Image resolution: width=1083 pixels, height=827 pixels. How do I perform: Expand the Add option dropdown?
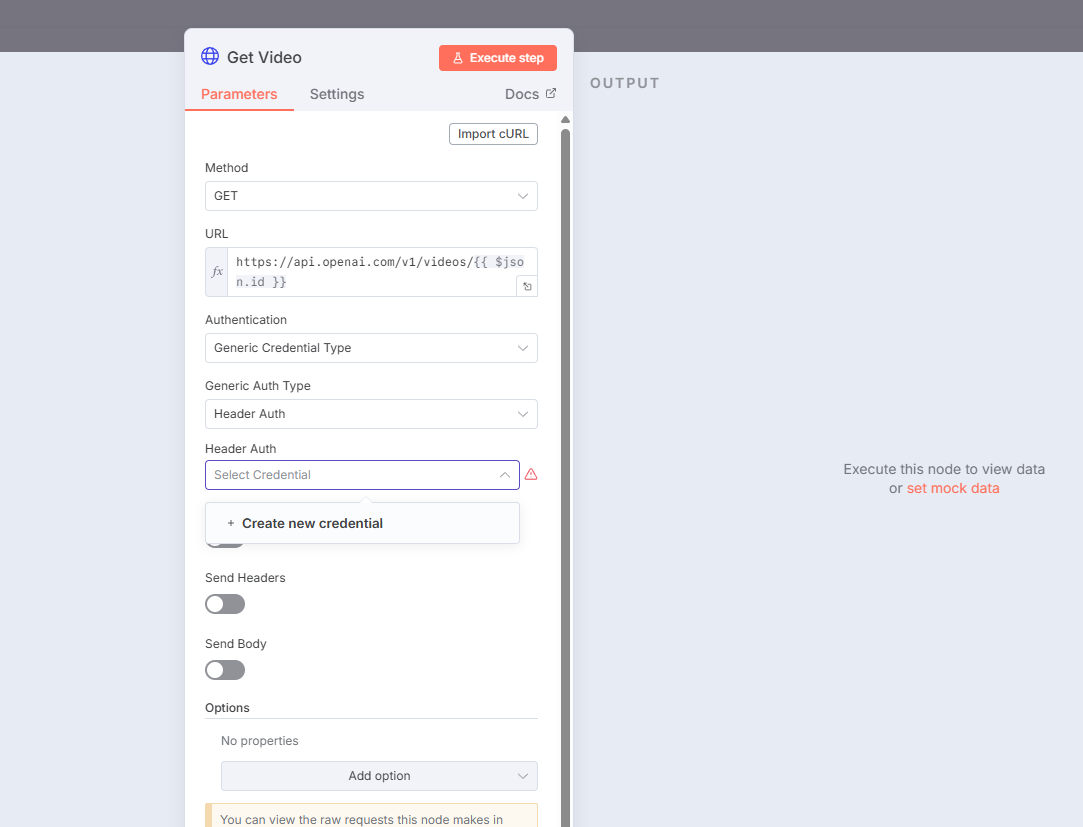pyautogui.click(x=379, y=776)
